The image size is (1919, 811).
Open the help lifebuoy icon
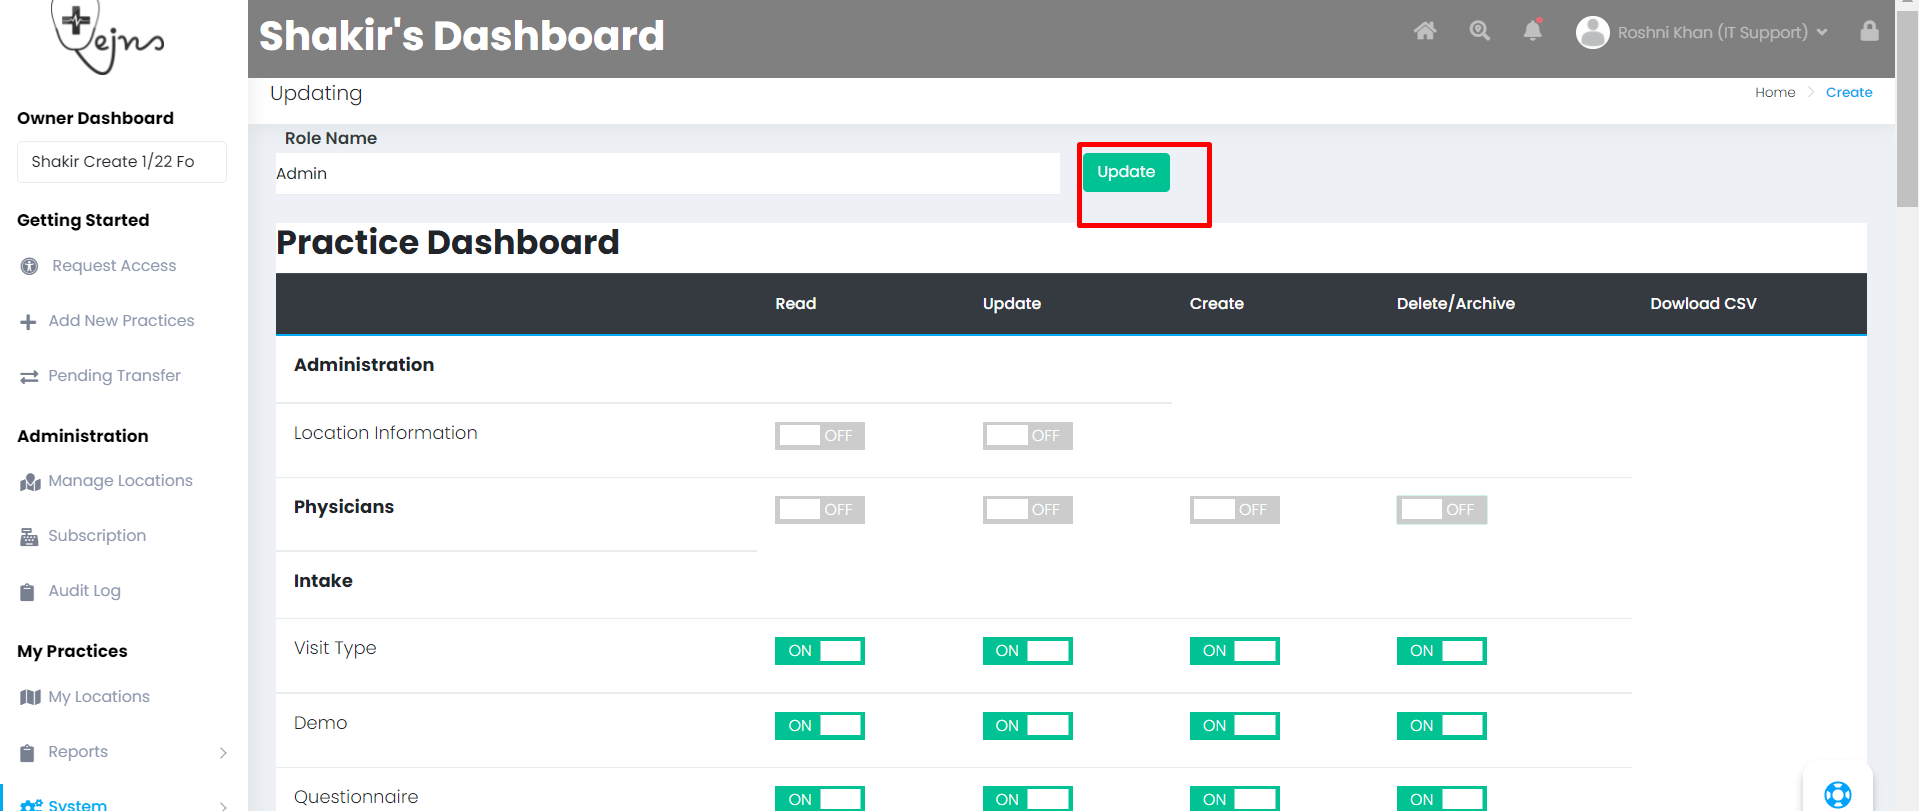click(1837, 794)
